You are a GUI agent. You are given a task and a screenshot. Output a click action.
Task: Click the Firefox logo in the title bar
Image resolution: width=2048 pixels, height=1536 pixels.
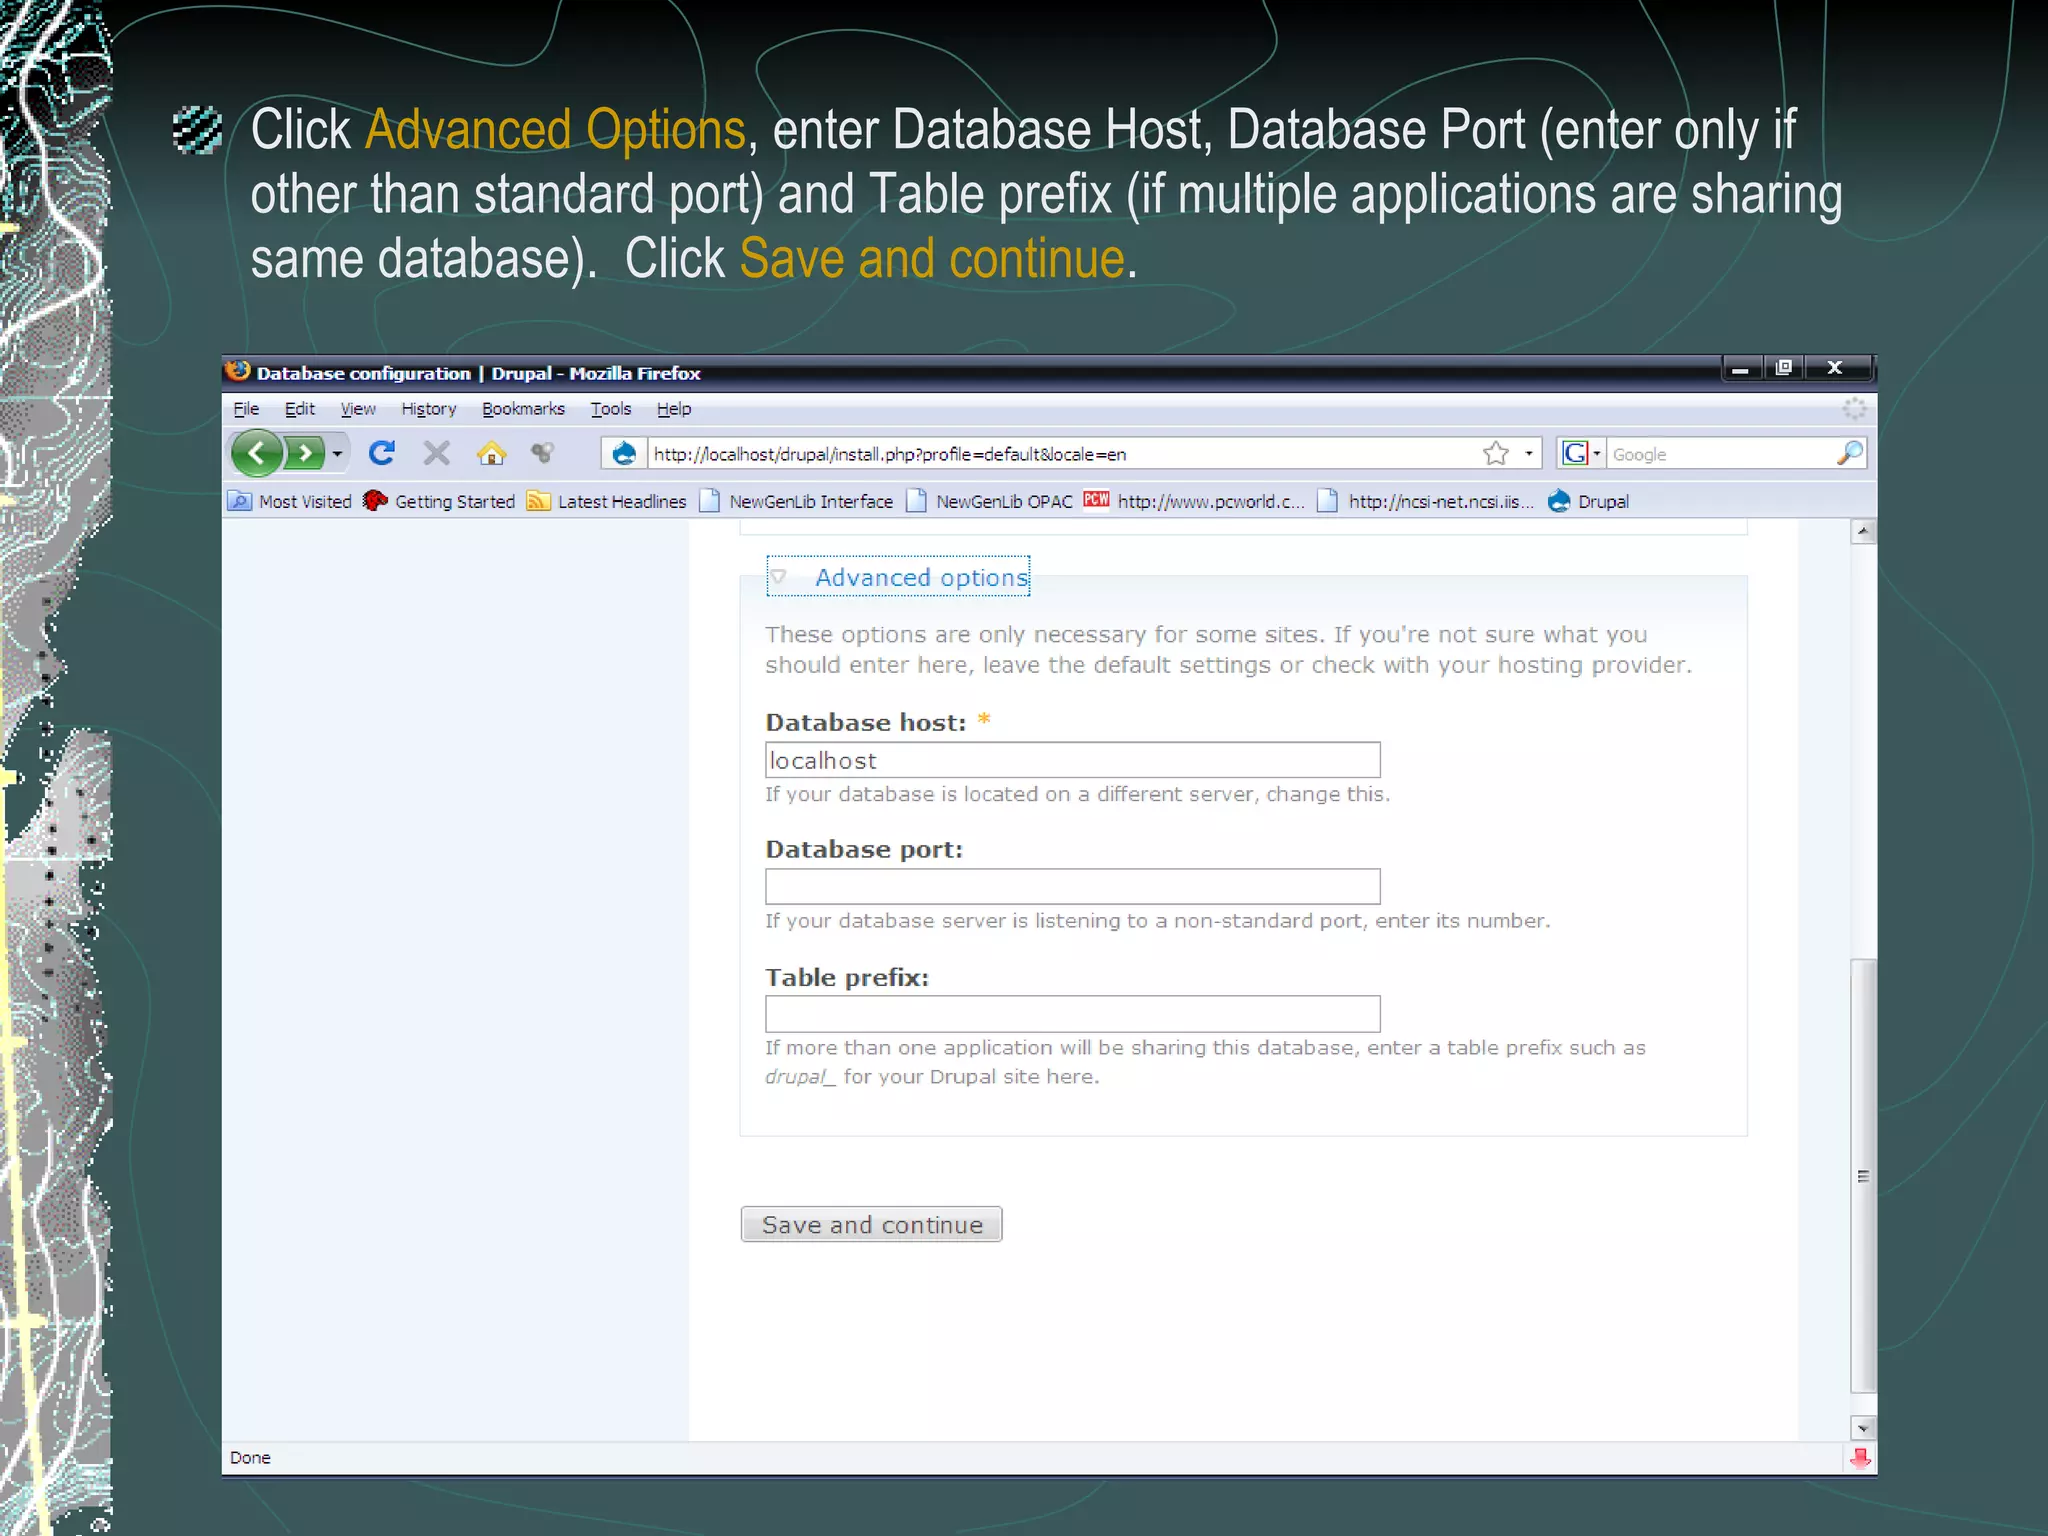click(238, 371)
